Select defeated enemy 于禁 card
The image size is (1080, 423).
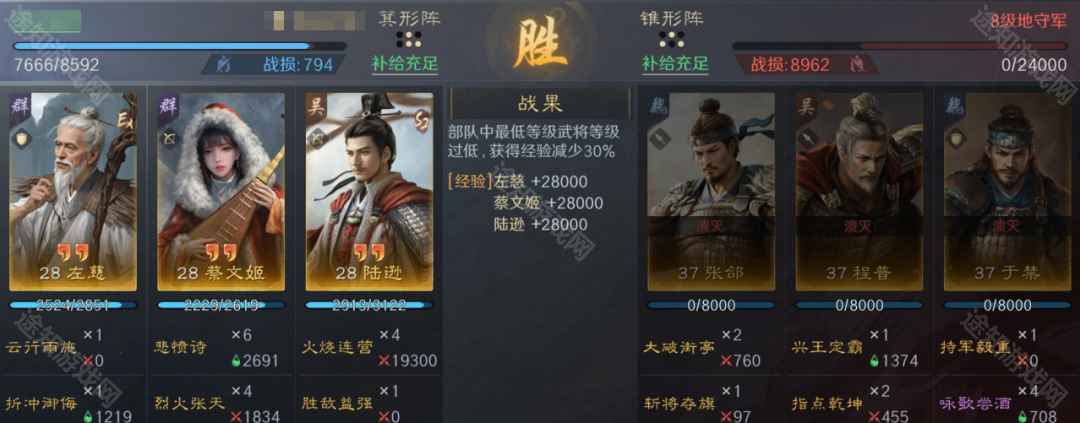tap(1007, 192)
